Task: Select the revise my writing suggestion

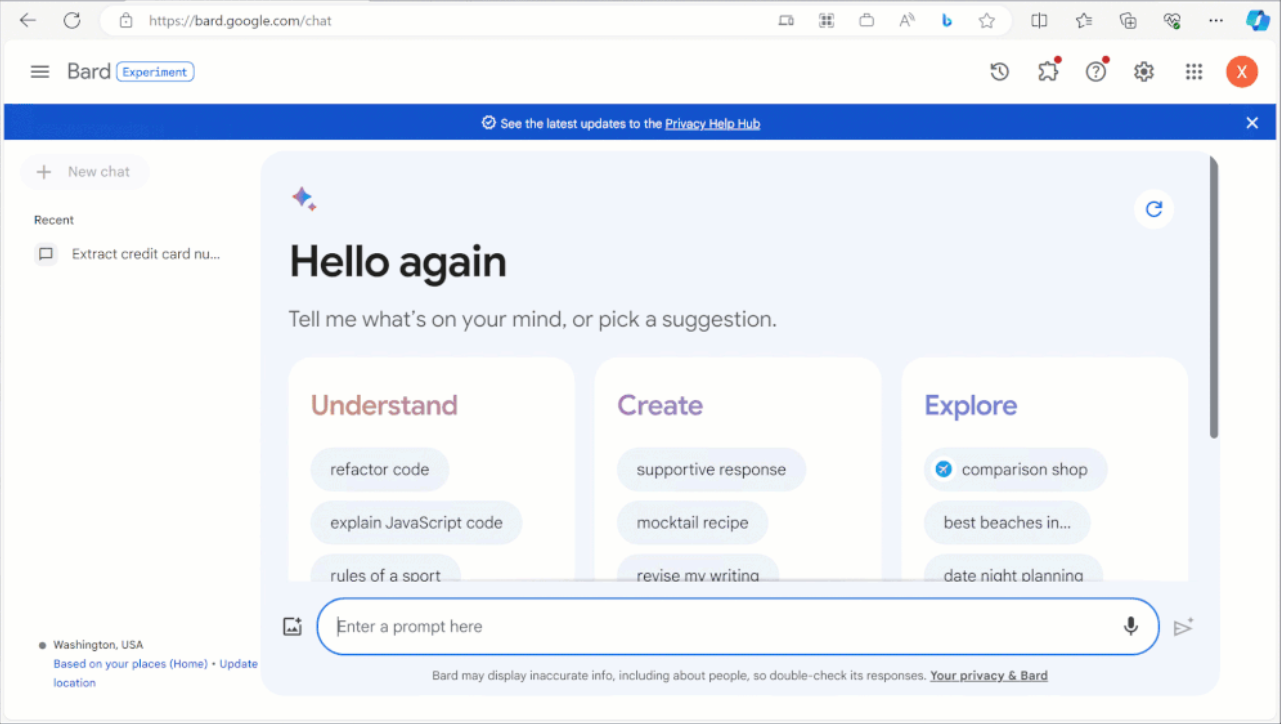Action: (x=698, y=571)
